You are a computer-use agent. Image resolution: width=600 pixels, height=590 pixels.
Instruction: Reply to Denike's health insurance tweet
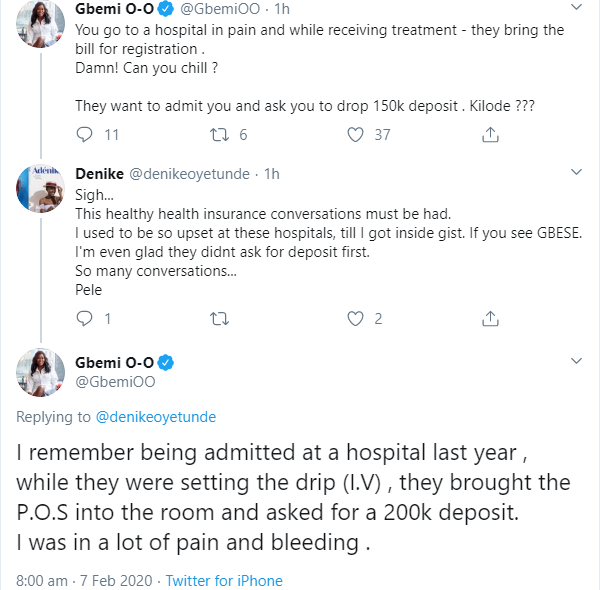pyautogui.click(x=86, y=319)
